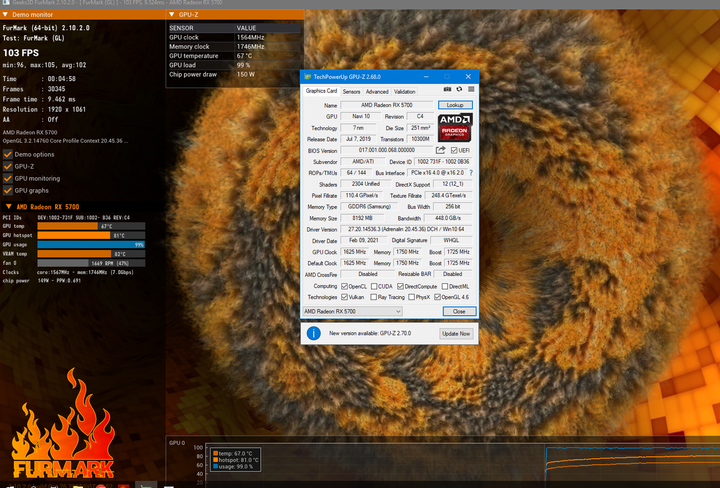Toggle the CUDA checkbox
The height and width of the screenshot is (488, 720).
(374, 286)
